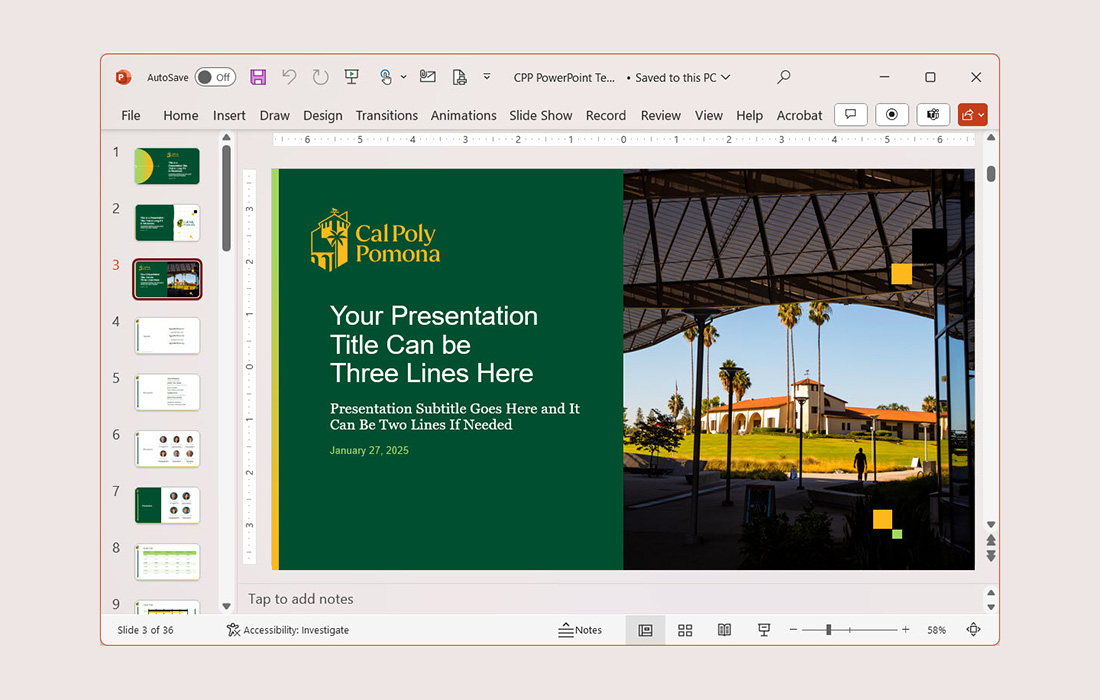
Task: Start Slide Show from status bar icon
Action: pos(763,630)
